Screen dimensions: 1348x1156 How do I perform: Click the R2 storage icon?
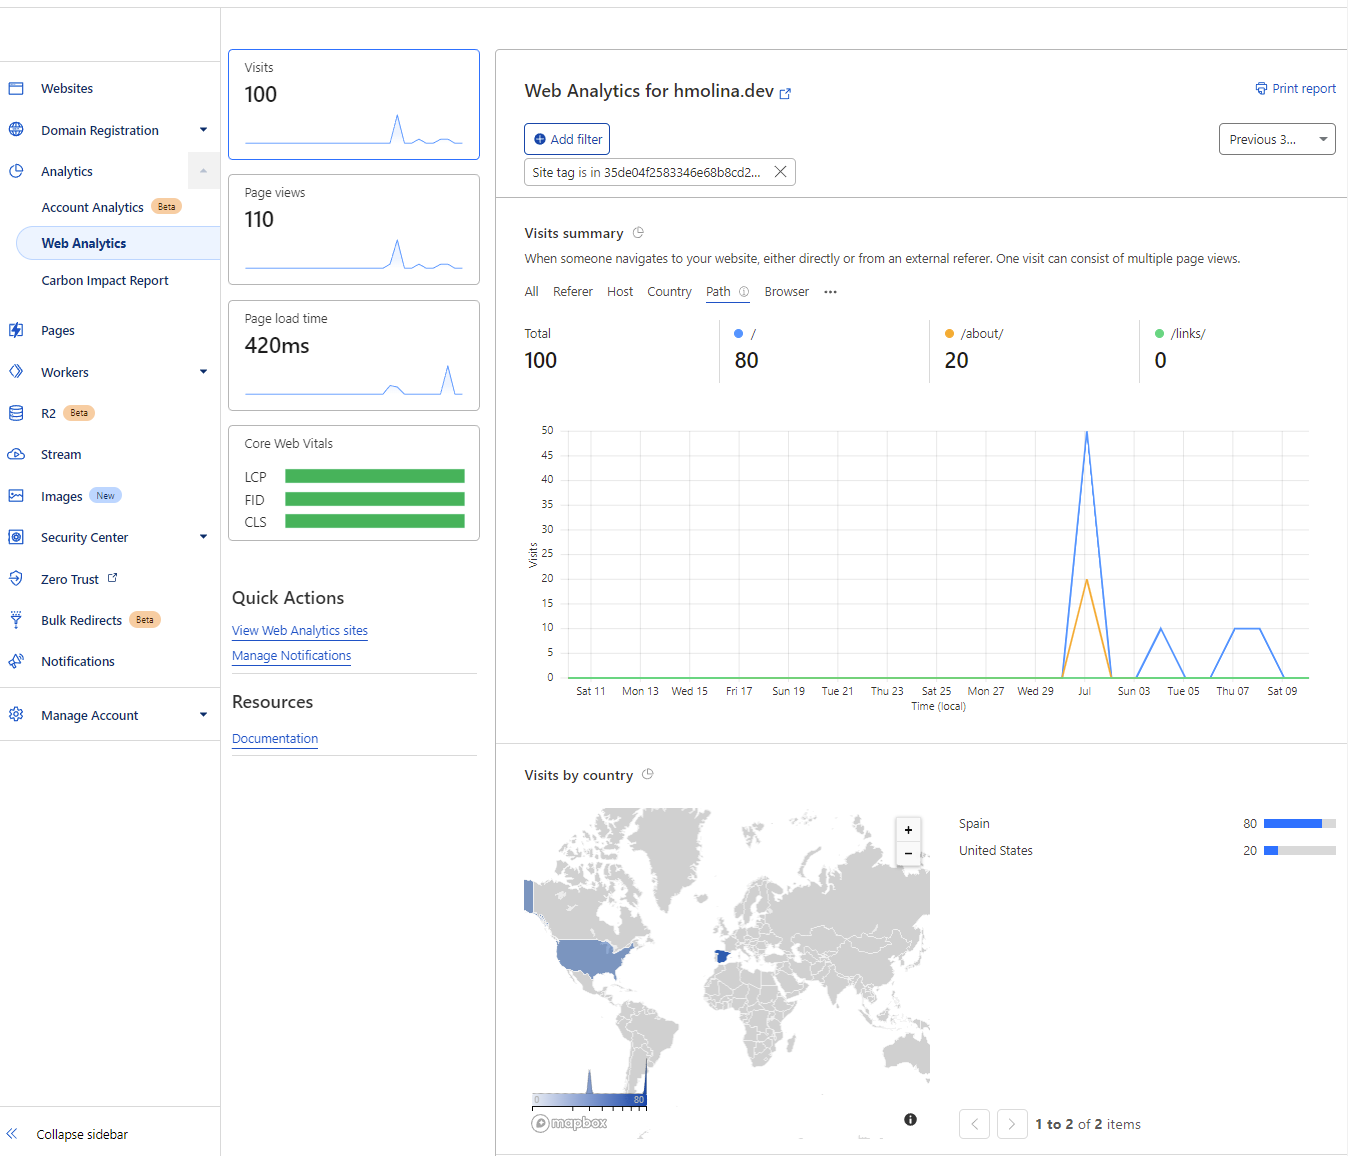point(16,412)
